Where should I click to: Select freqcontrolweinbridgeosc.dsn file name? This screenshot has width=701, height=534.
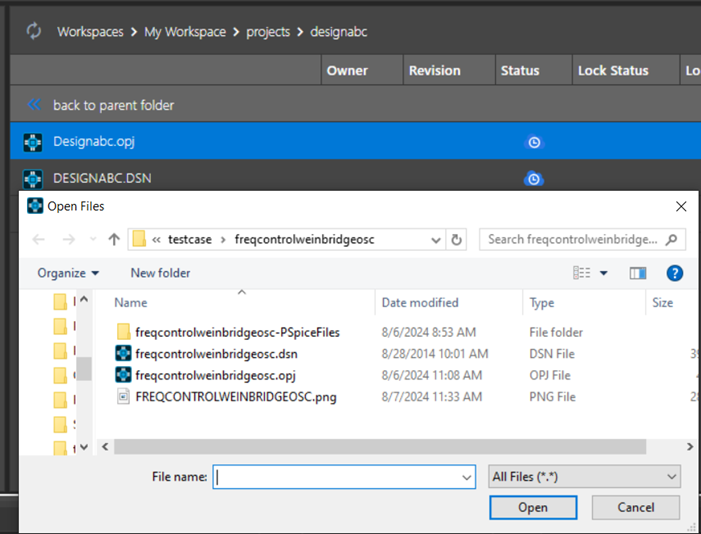coord(216,354)
